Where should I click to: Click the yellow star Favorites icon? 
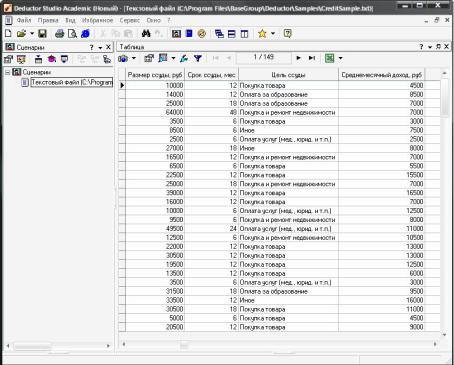pyautogui.click(x=263, y=33)
